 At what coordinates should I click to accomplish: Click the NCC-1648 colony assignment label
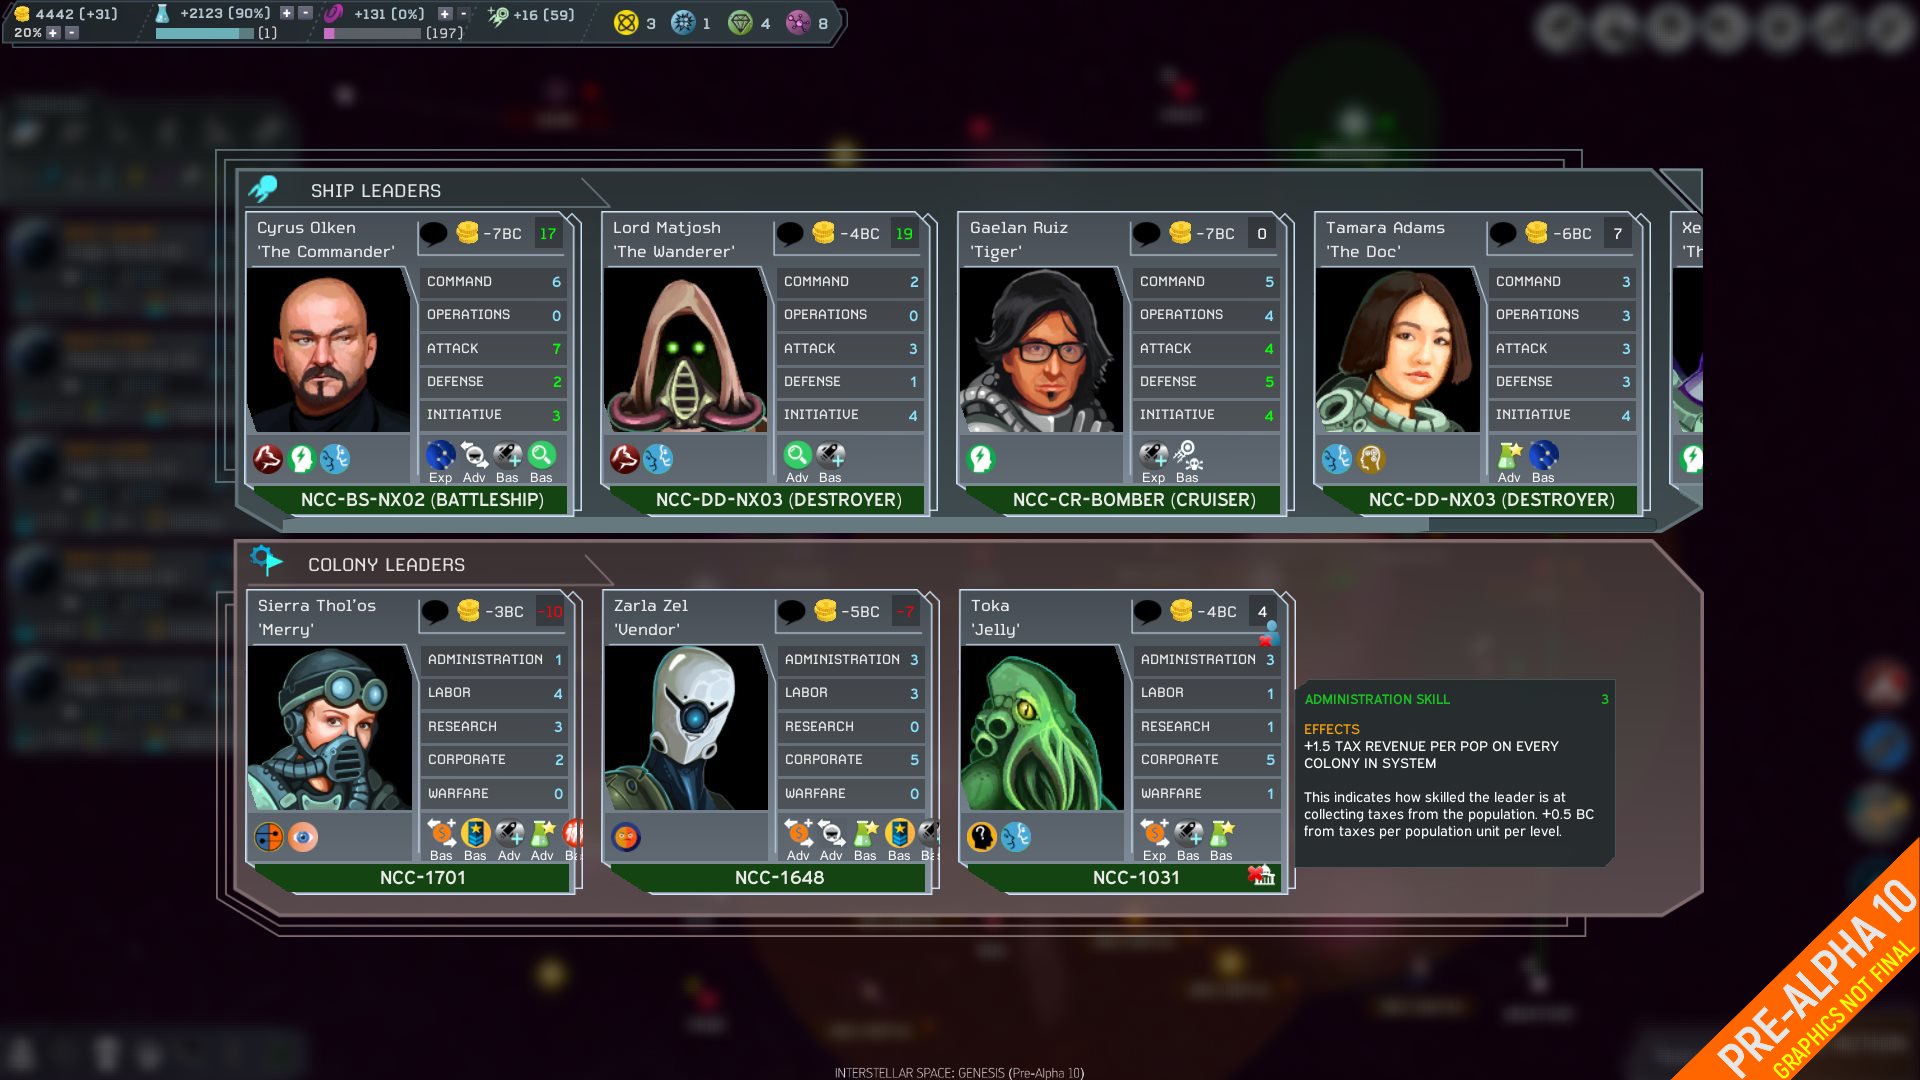(x=779, y=878)
